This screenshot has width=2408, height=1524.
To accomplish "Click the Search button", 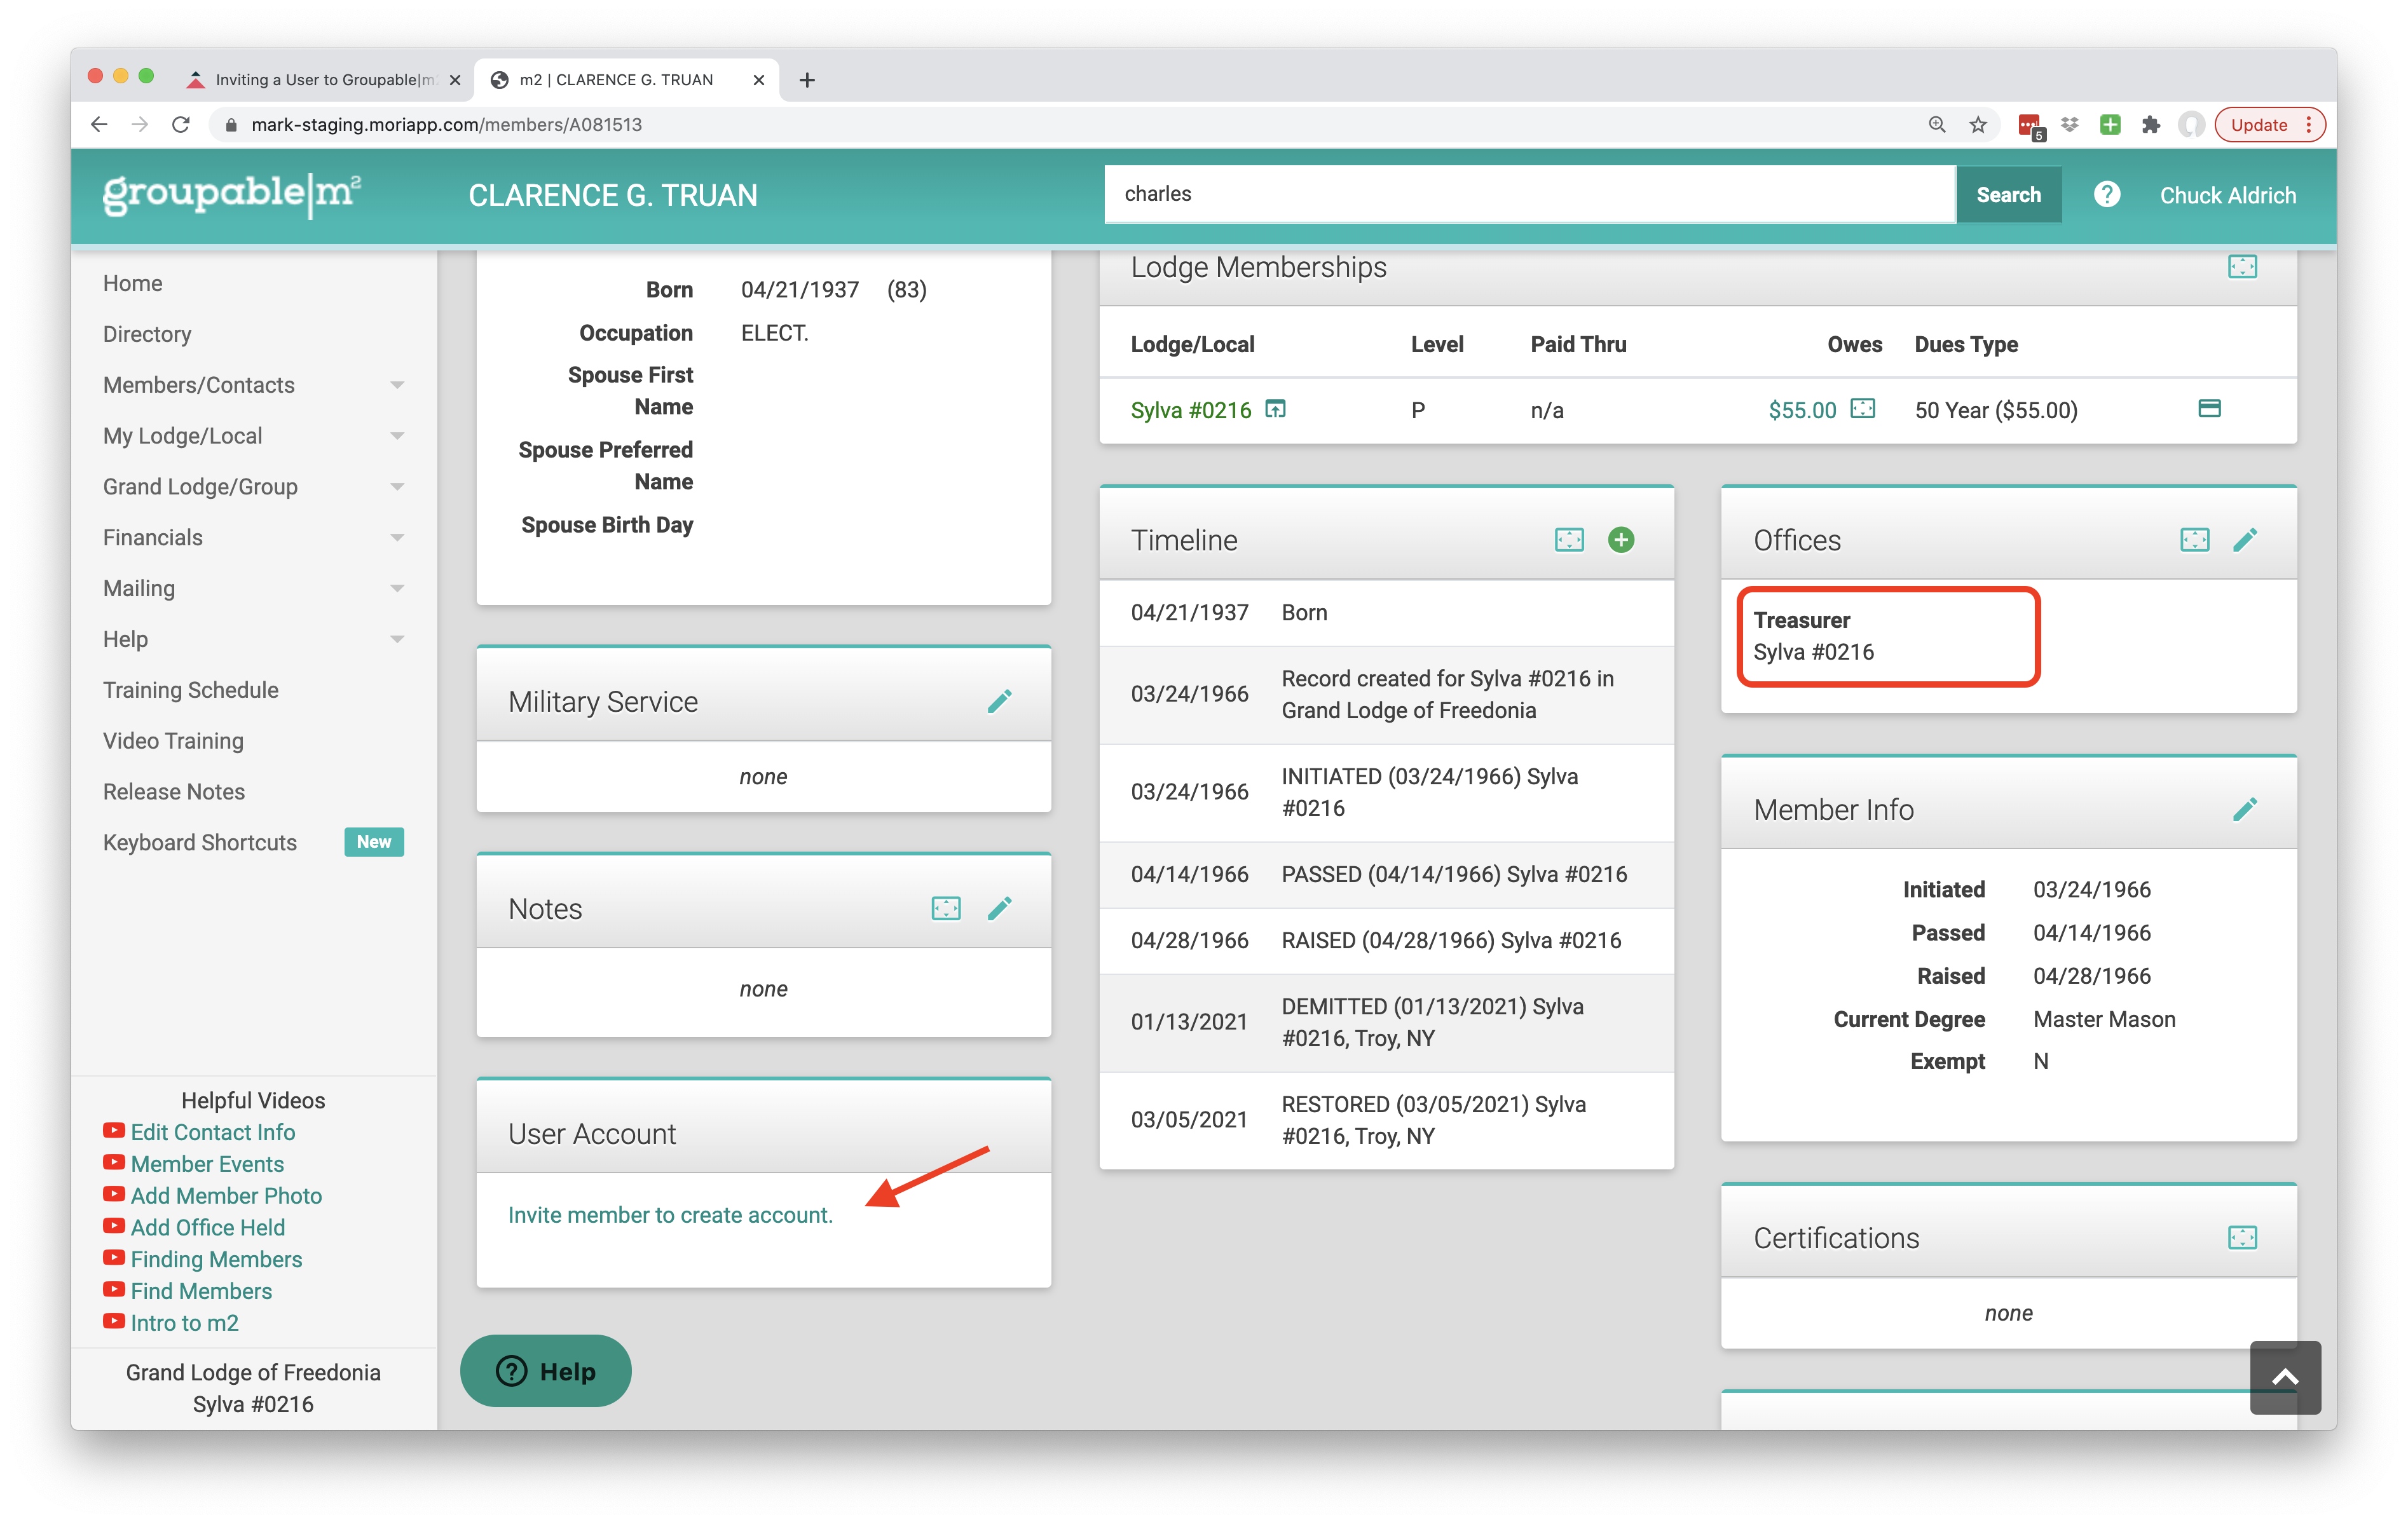I will 2008,195.
